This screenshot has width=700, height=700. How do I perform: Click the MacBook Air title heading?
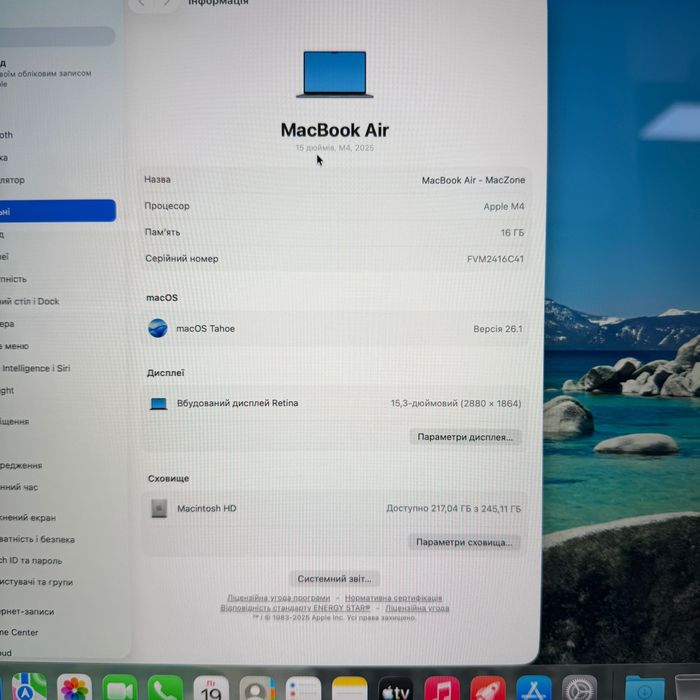pos(334,130)
